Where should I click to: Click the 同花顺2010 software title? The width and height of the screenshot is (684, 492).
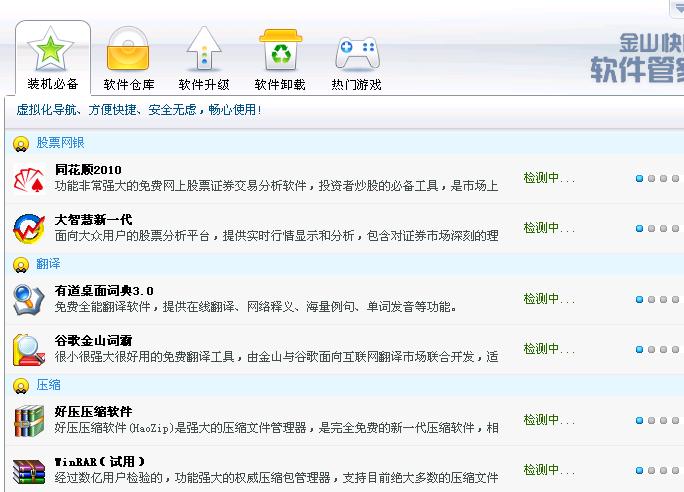coord(88,170)
